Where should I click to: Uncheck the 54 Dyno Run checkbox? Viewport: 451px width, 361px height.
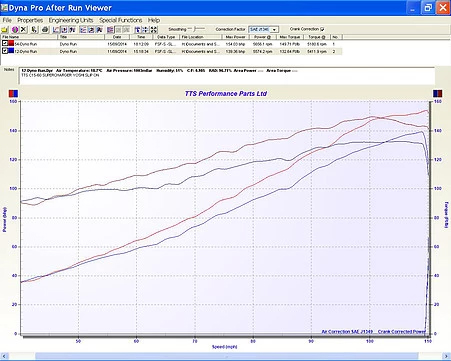click(5, 44)
